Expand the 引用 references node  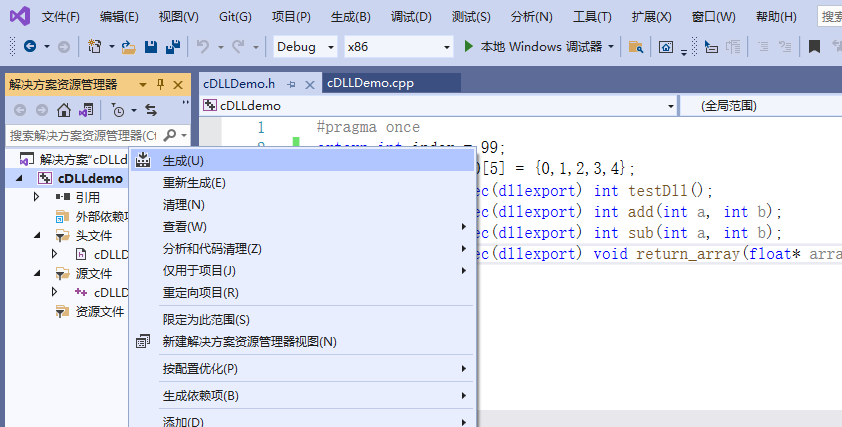37,197
